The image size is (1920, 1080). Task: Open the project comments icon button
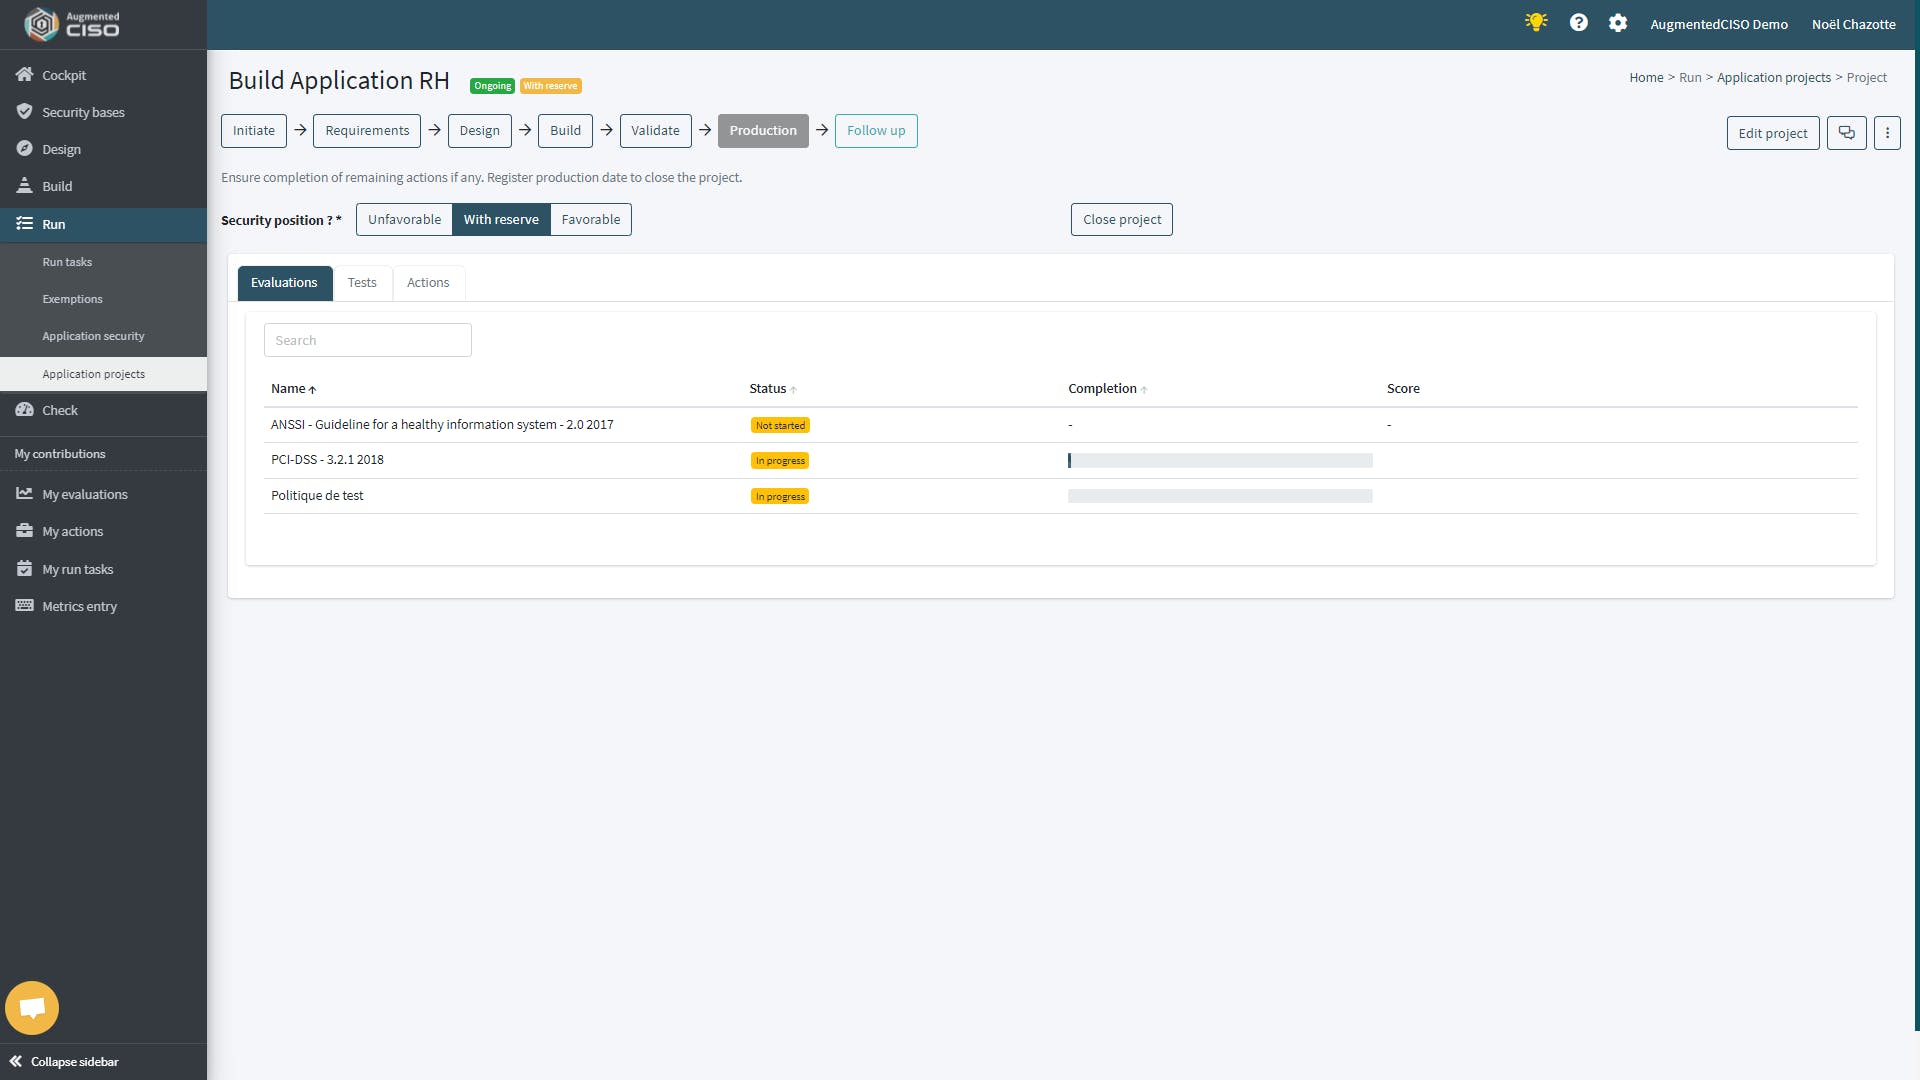tap(1846, 133)
